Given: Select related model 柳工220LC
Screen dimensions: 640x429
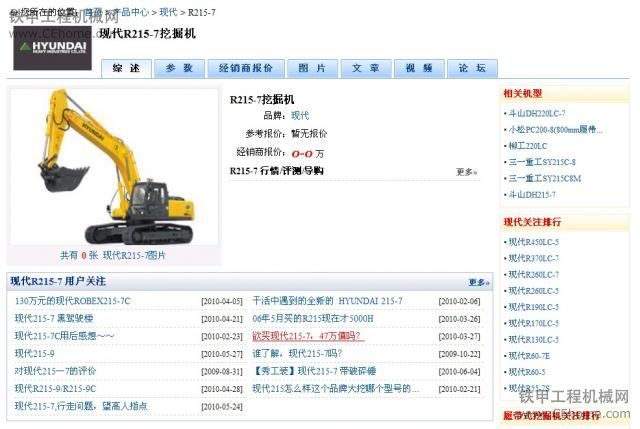Looking at the screenshot, I should tap(528, 146).
